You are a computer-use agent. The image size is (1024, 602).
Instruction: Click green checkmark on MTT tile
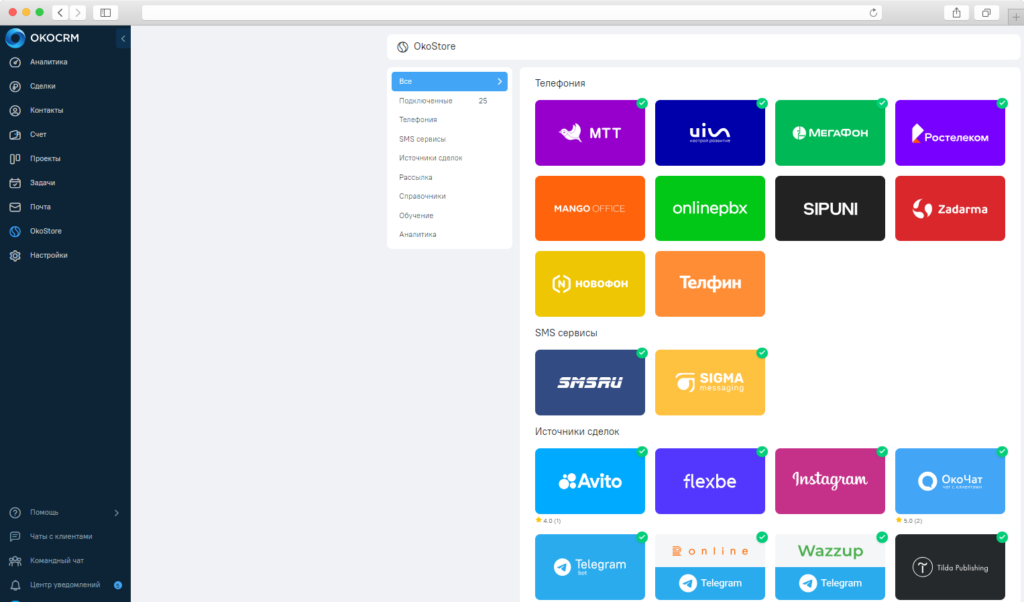coord(642,103)
